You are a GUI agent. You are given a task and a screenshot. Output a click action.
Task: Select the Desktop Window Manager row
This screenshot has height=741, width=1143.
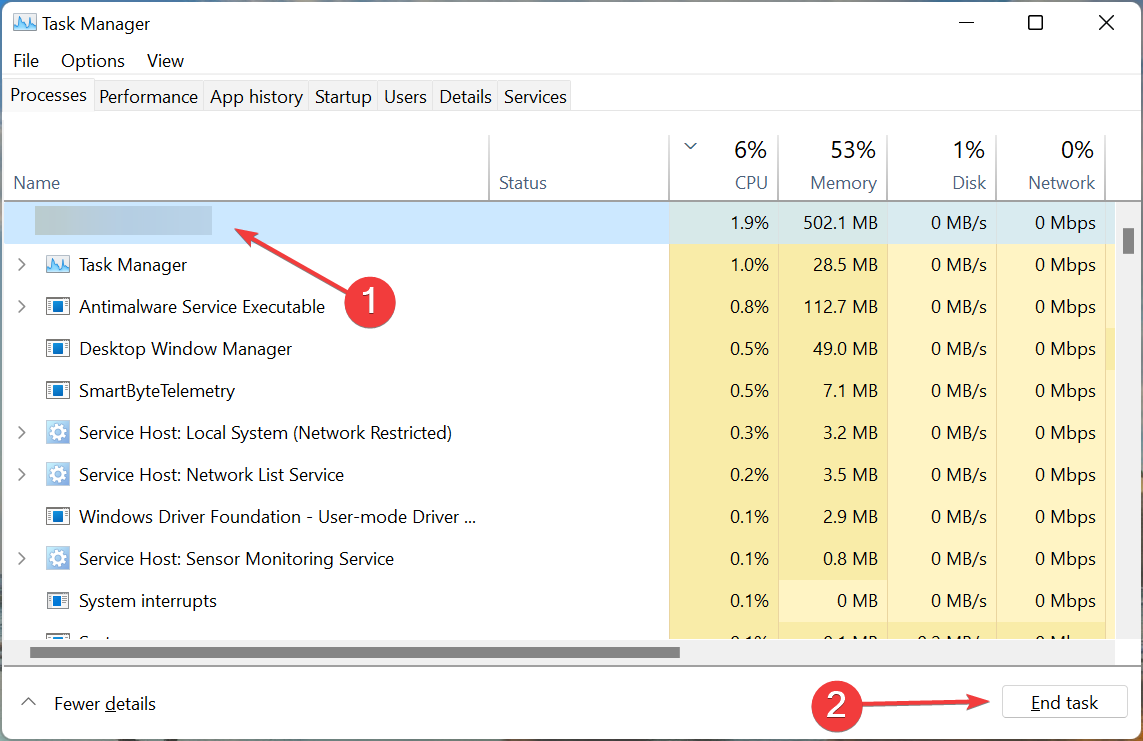coord(559,349)
